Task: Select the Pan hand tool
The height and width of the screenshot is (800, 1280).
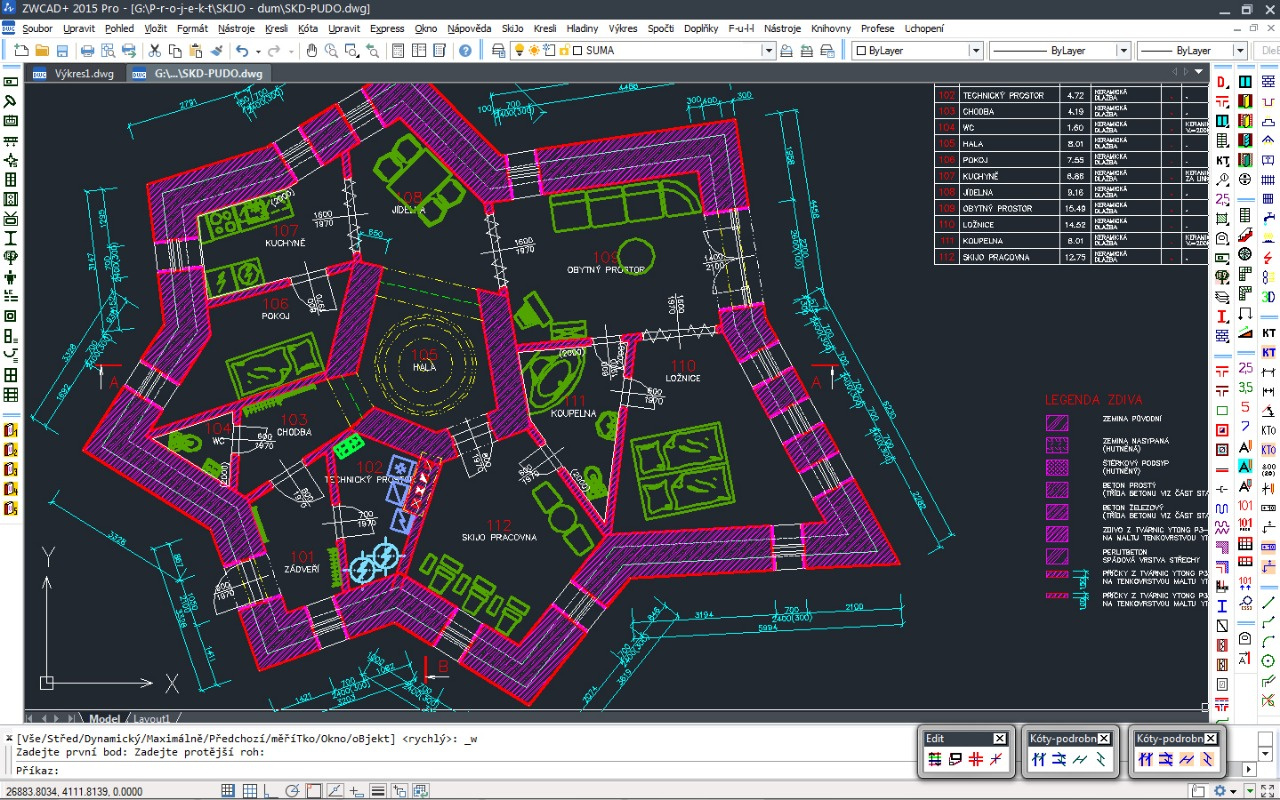Action: point(312,50)
